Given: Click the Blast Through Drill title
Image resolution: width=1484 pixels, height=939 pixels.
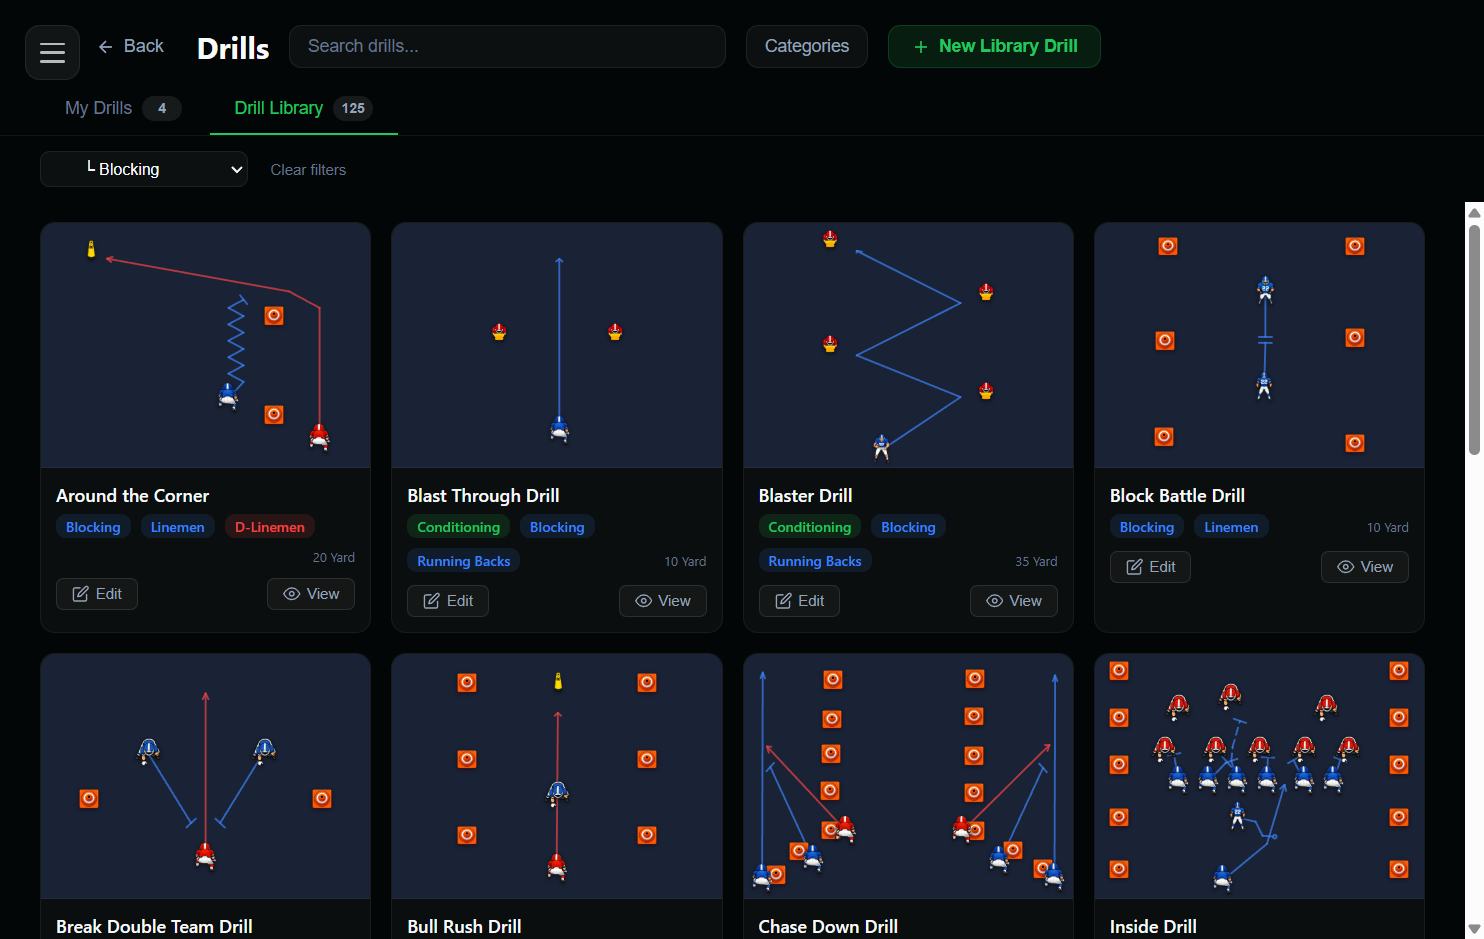Looking at the screenshot, I should pos(483,496).
